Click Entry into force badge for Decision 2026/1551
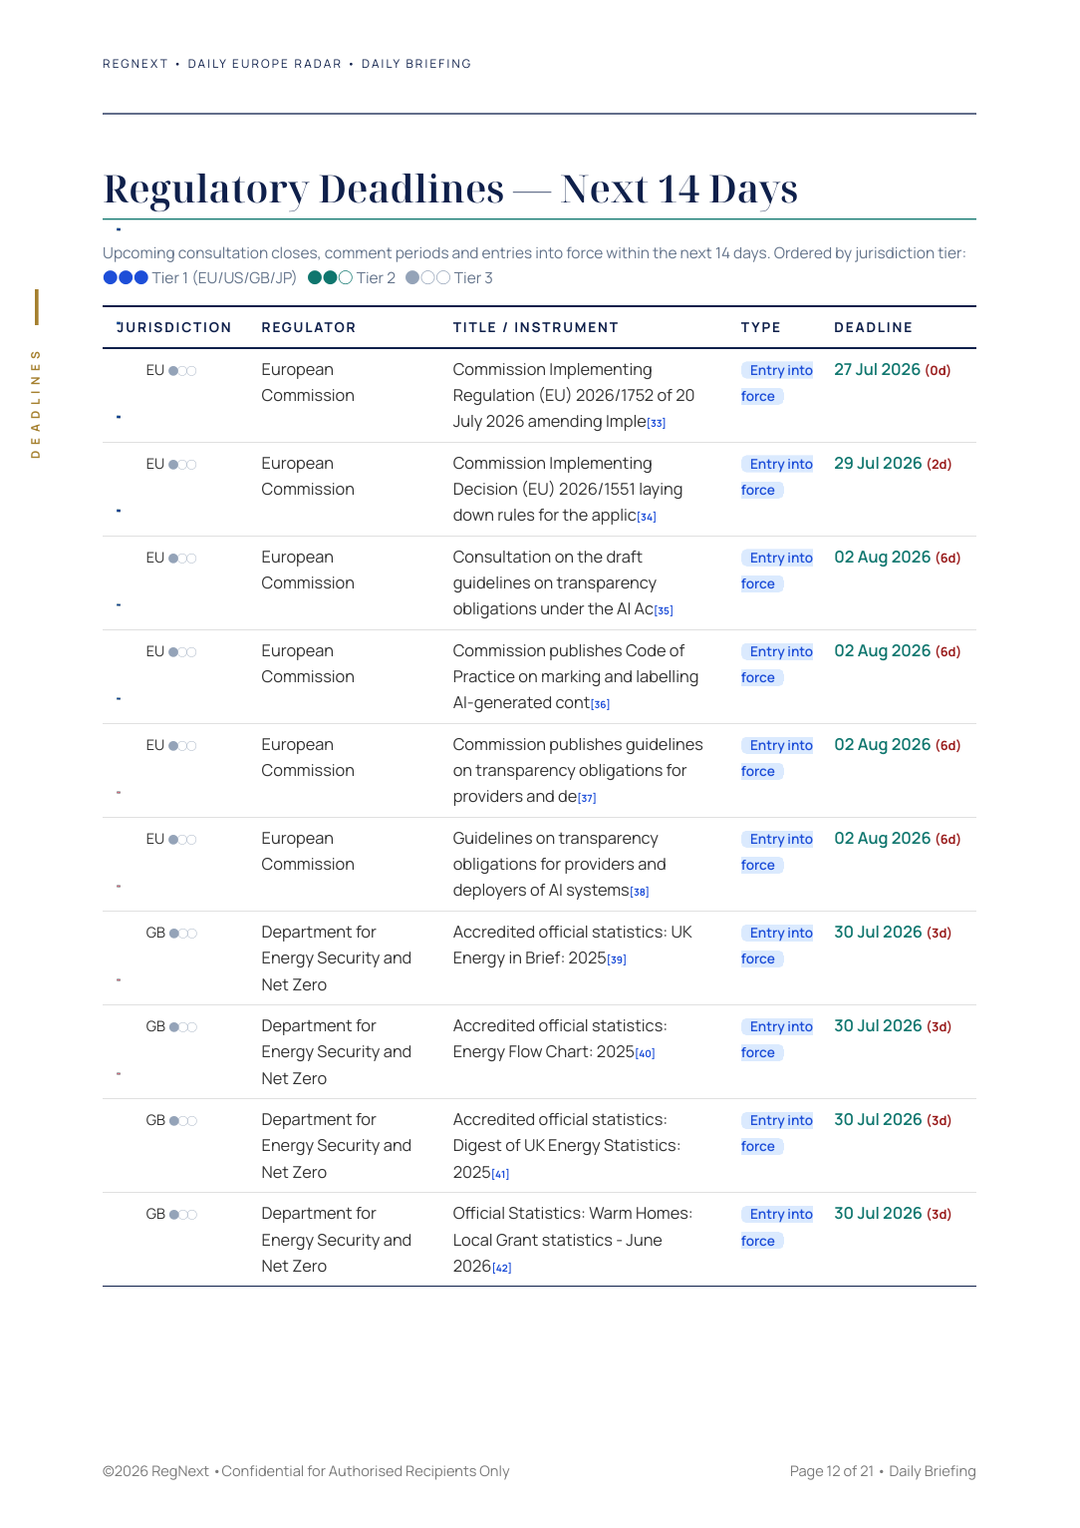Image resolution: width=1080 pixels, height=1528 pixels. click(x=778, y=477)
